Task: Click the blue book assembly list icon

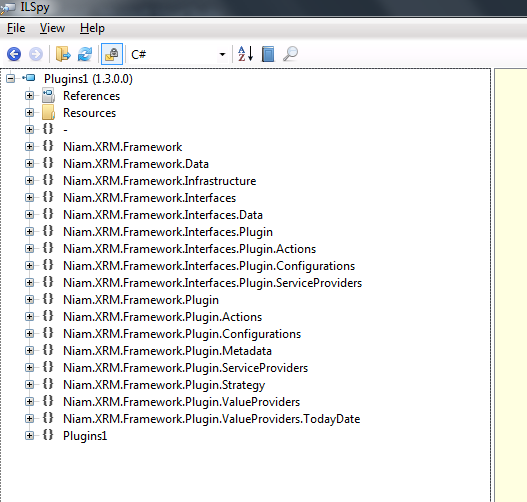Action: point(268,54)
